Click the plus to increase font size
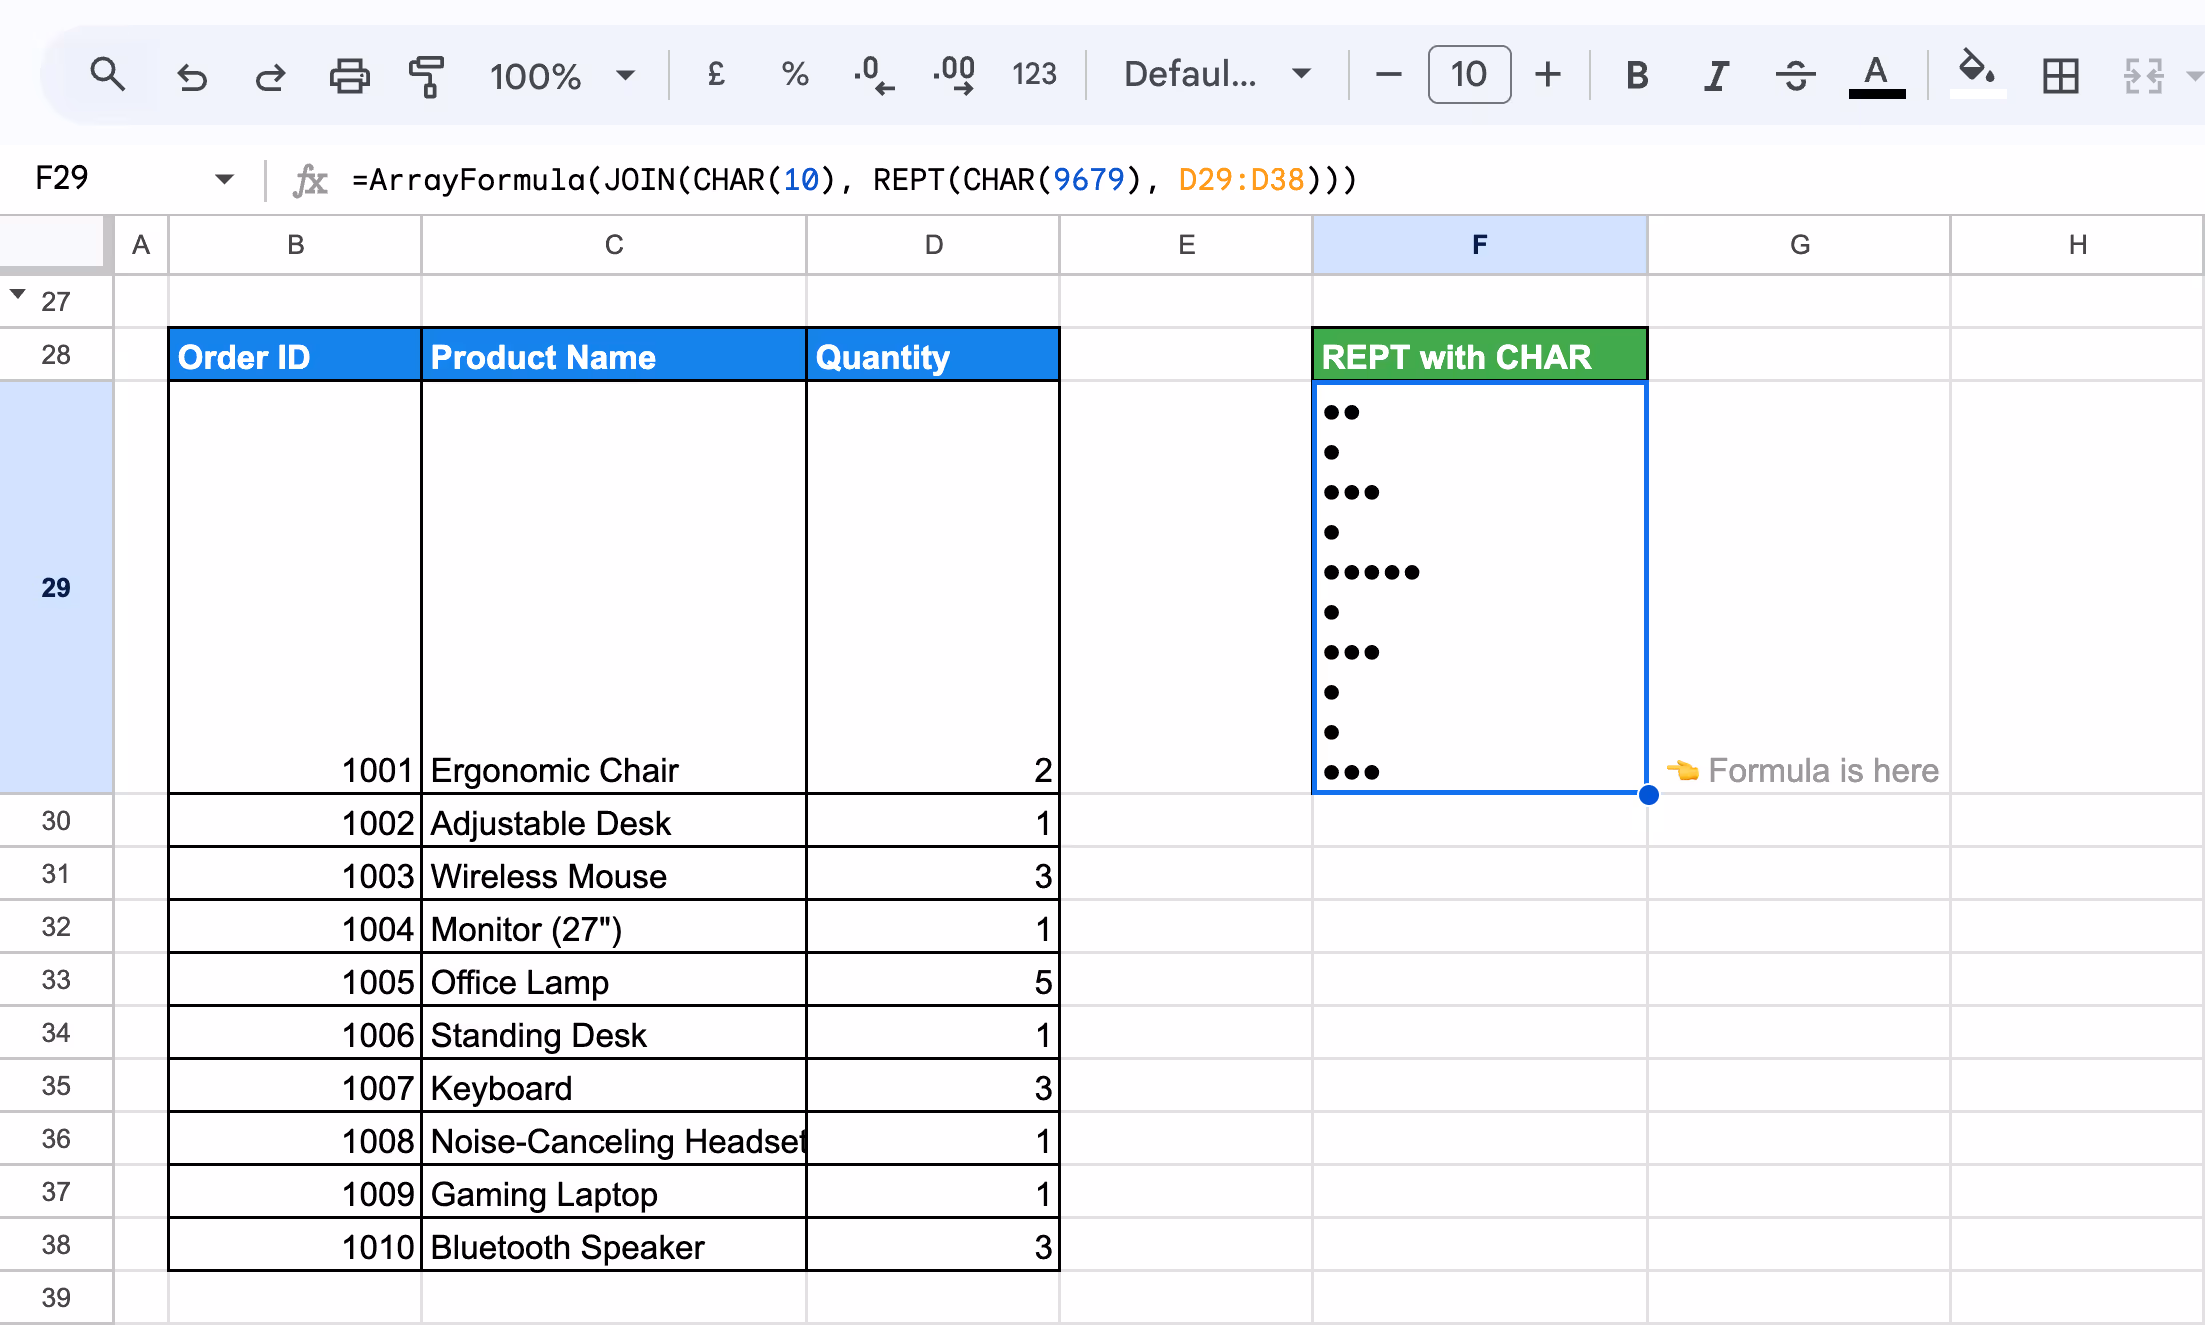Screen dimensions: 2205x1325 (1547, 75)
